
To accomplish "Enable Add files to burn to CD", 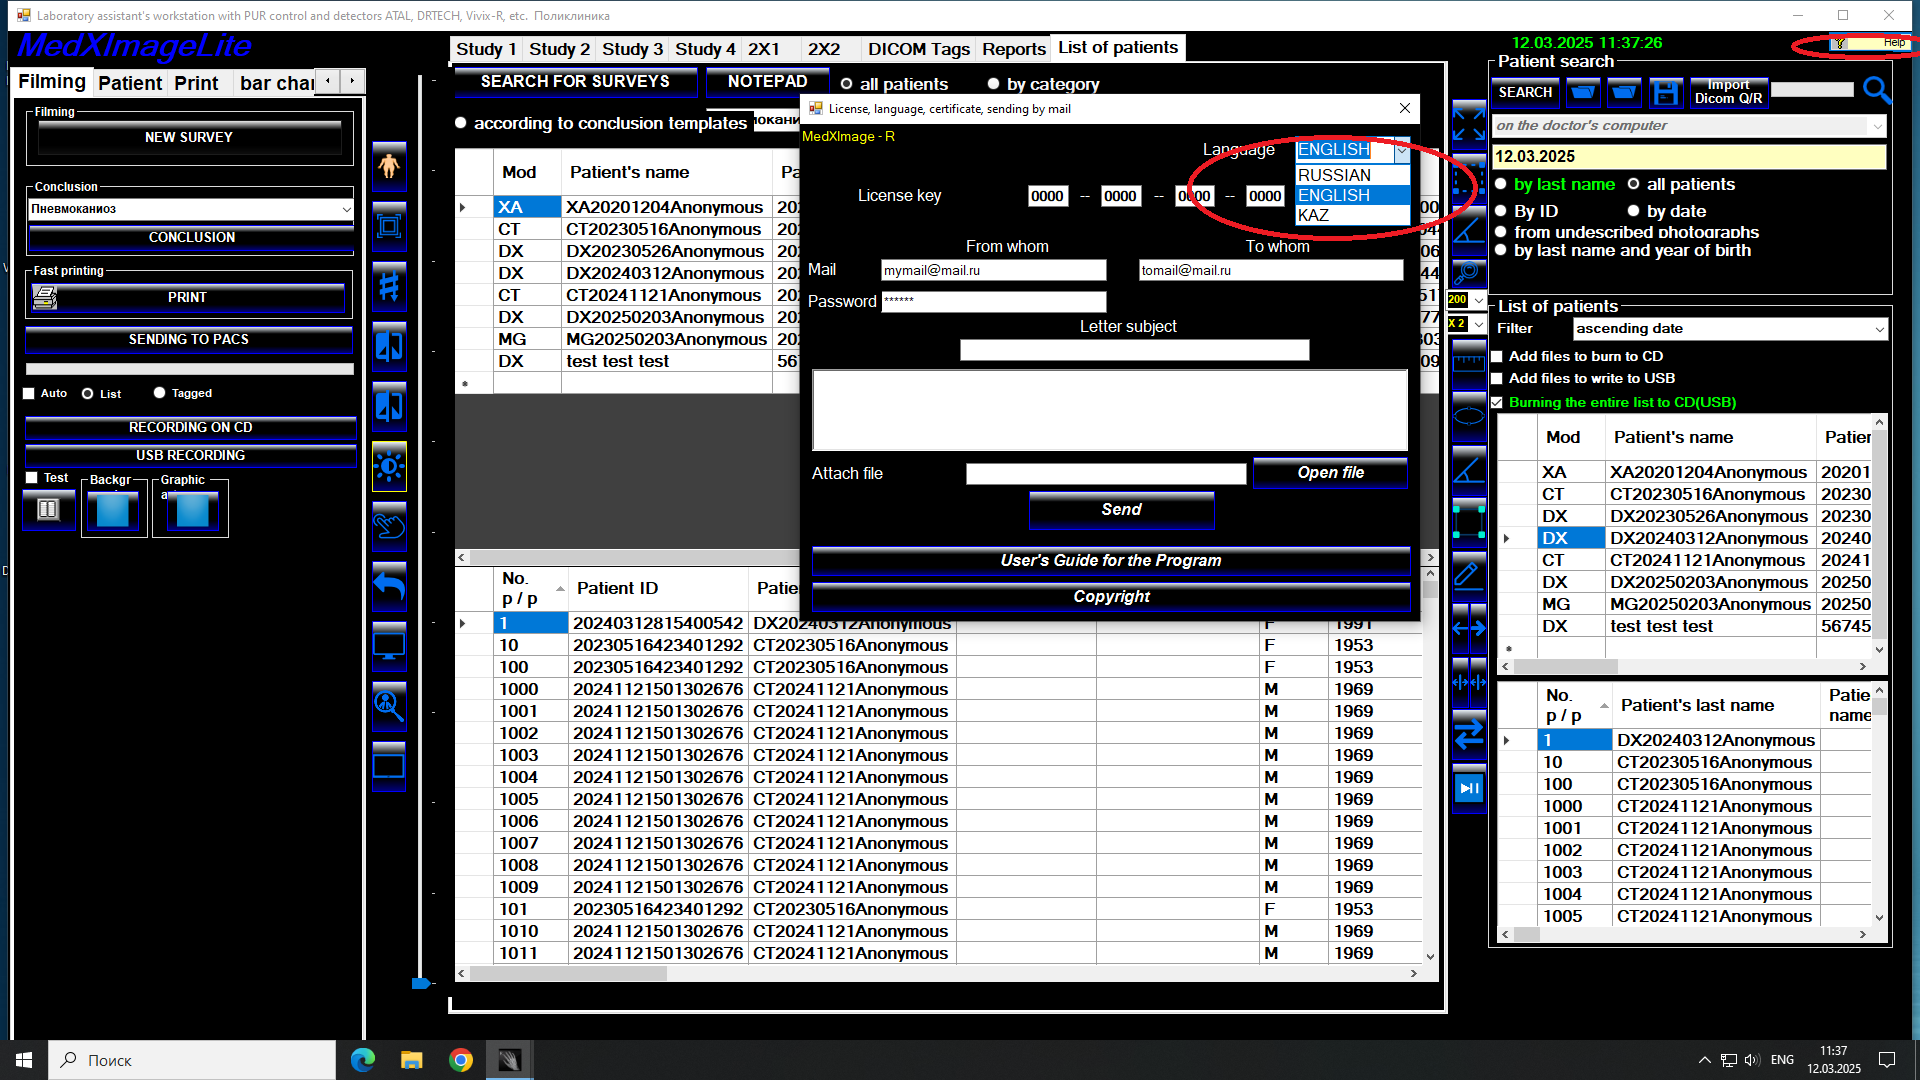I will (x=1497, y=357).
